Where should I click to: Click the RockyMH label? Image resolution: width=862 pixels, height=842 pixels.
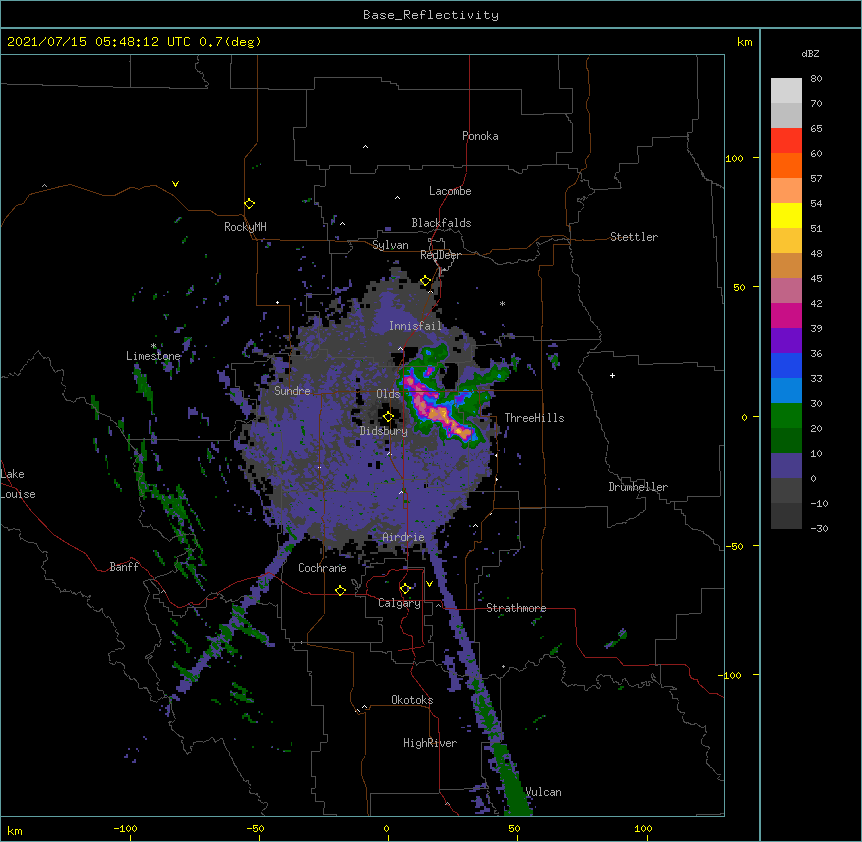tap(245, 227)
